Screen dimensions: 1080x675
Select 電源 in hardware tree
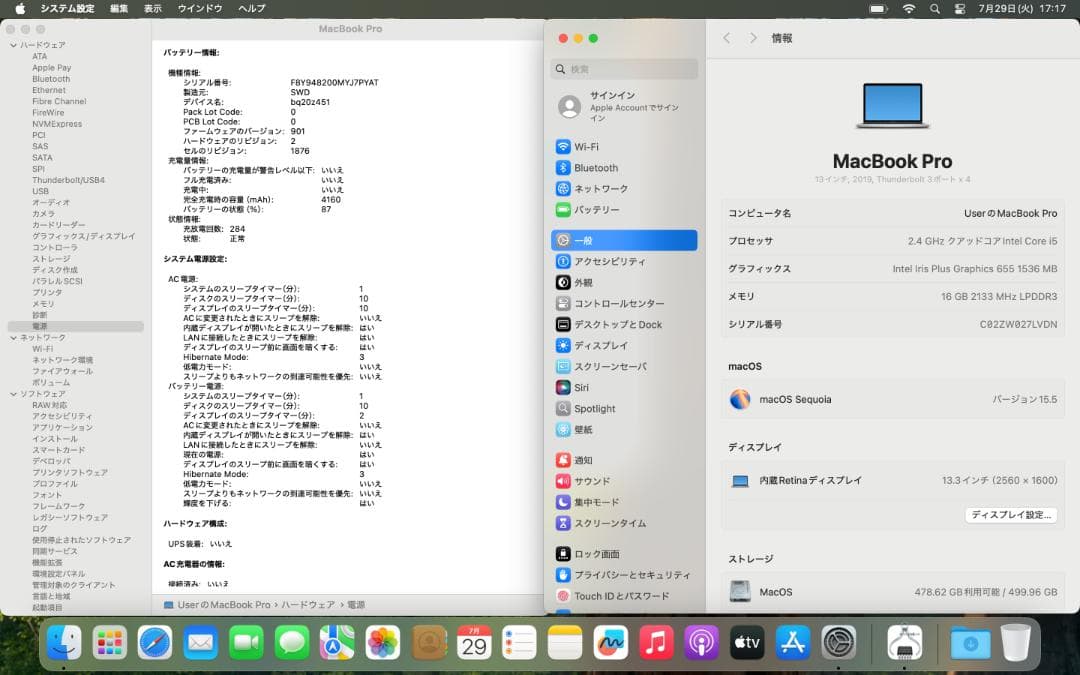(x=76, y=326)
